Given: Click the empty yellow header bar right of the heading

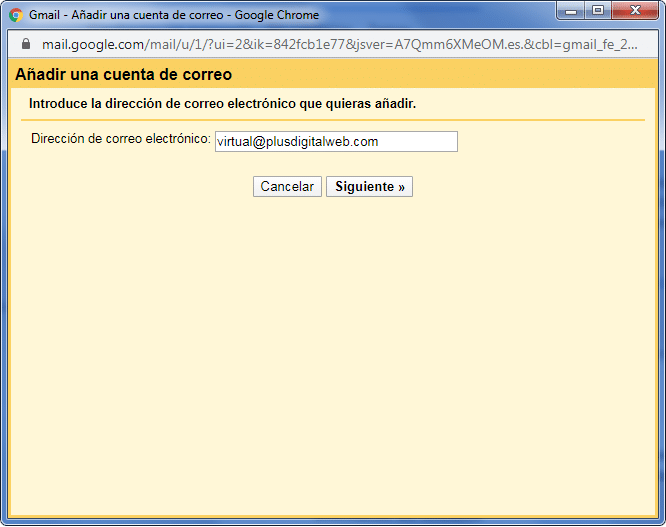Looking at the screenshot, I should coord(450,75).
